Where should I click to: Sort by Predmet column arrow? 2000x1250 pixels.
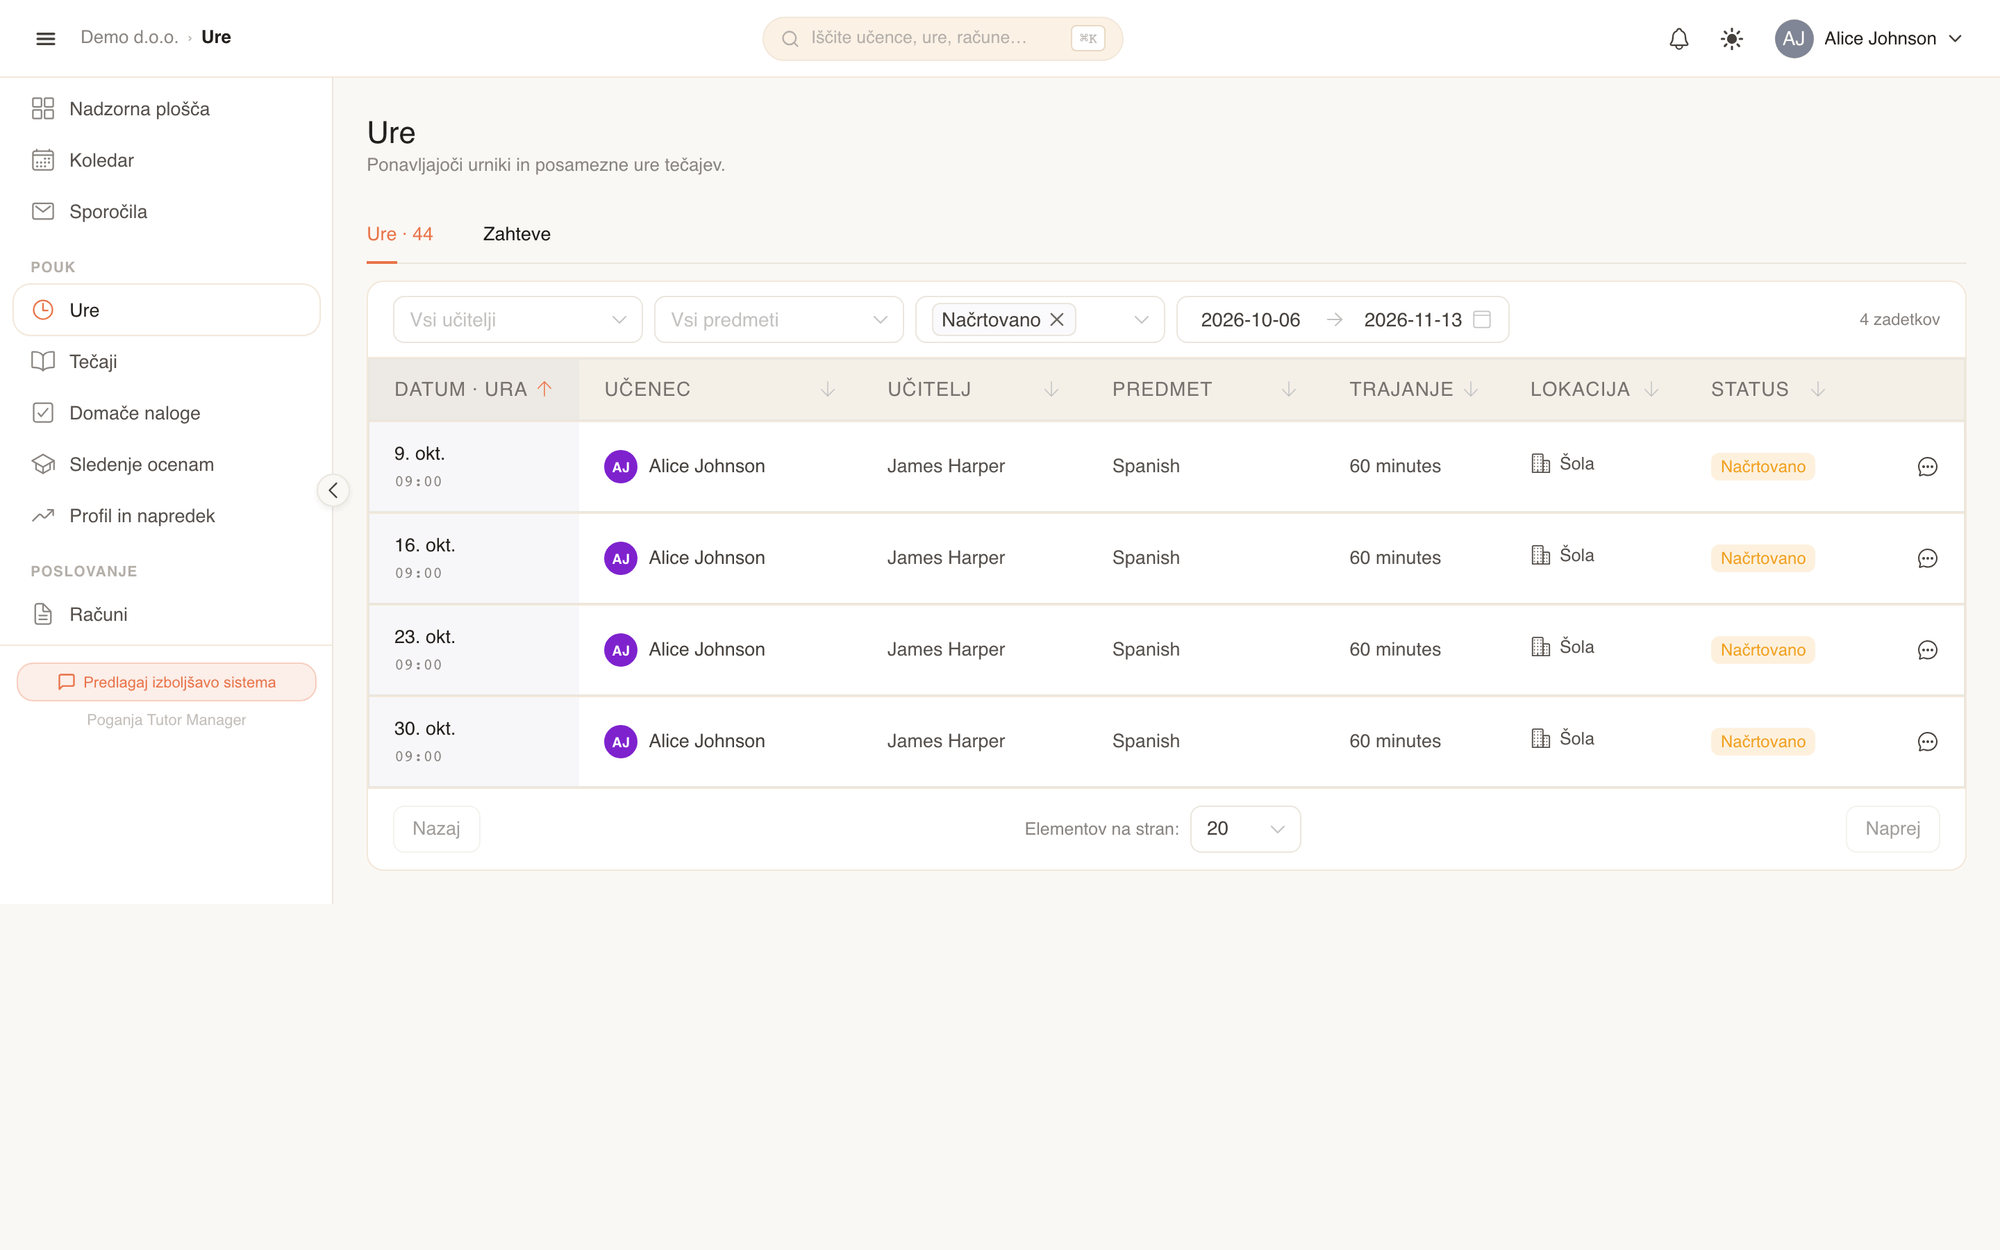1289,389
